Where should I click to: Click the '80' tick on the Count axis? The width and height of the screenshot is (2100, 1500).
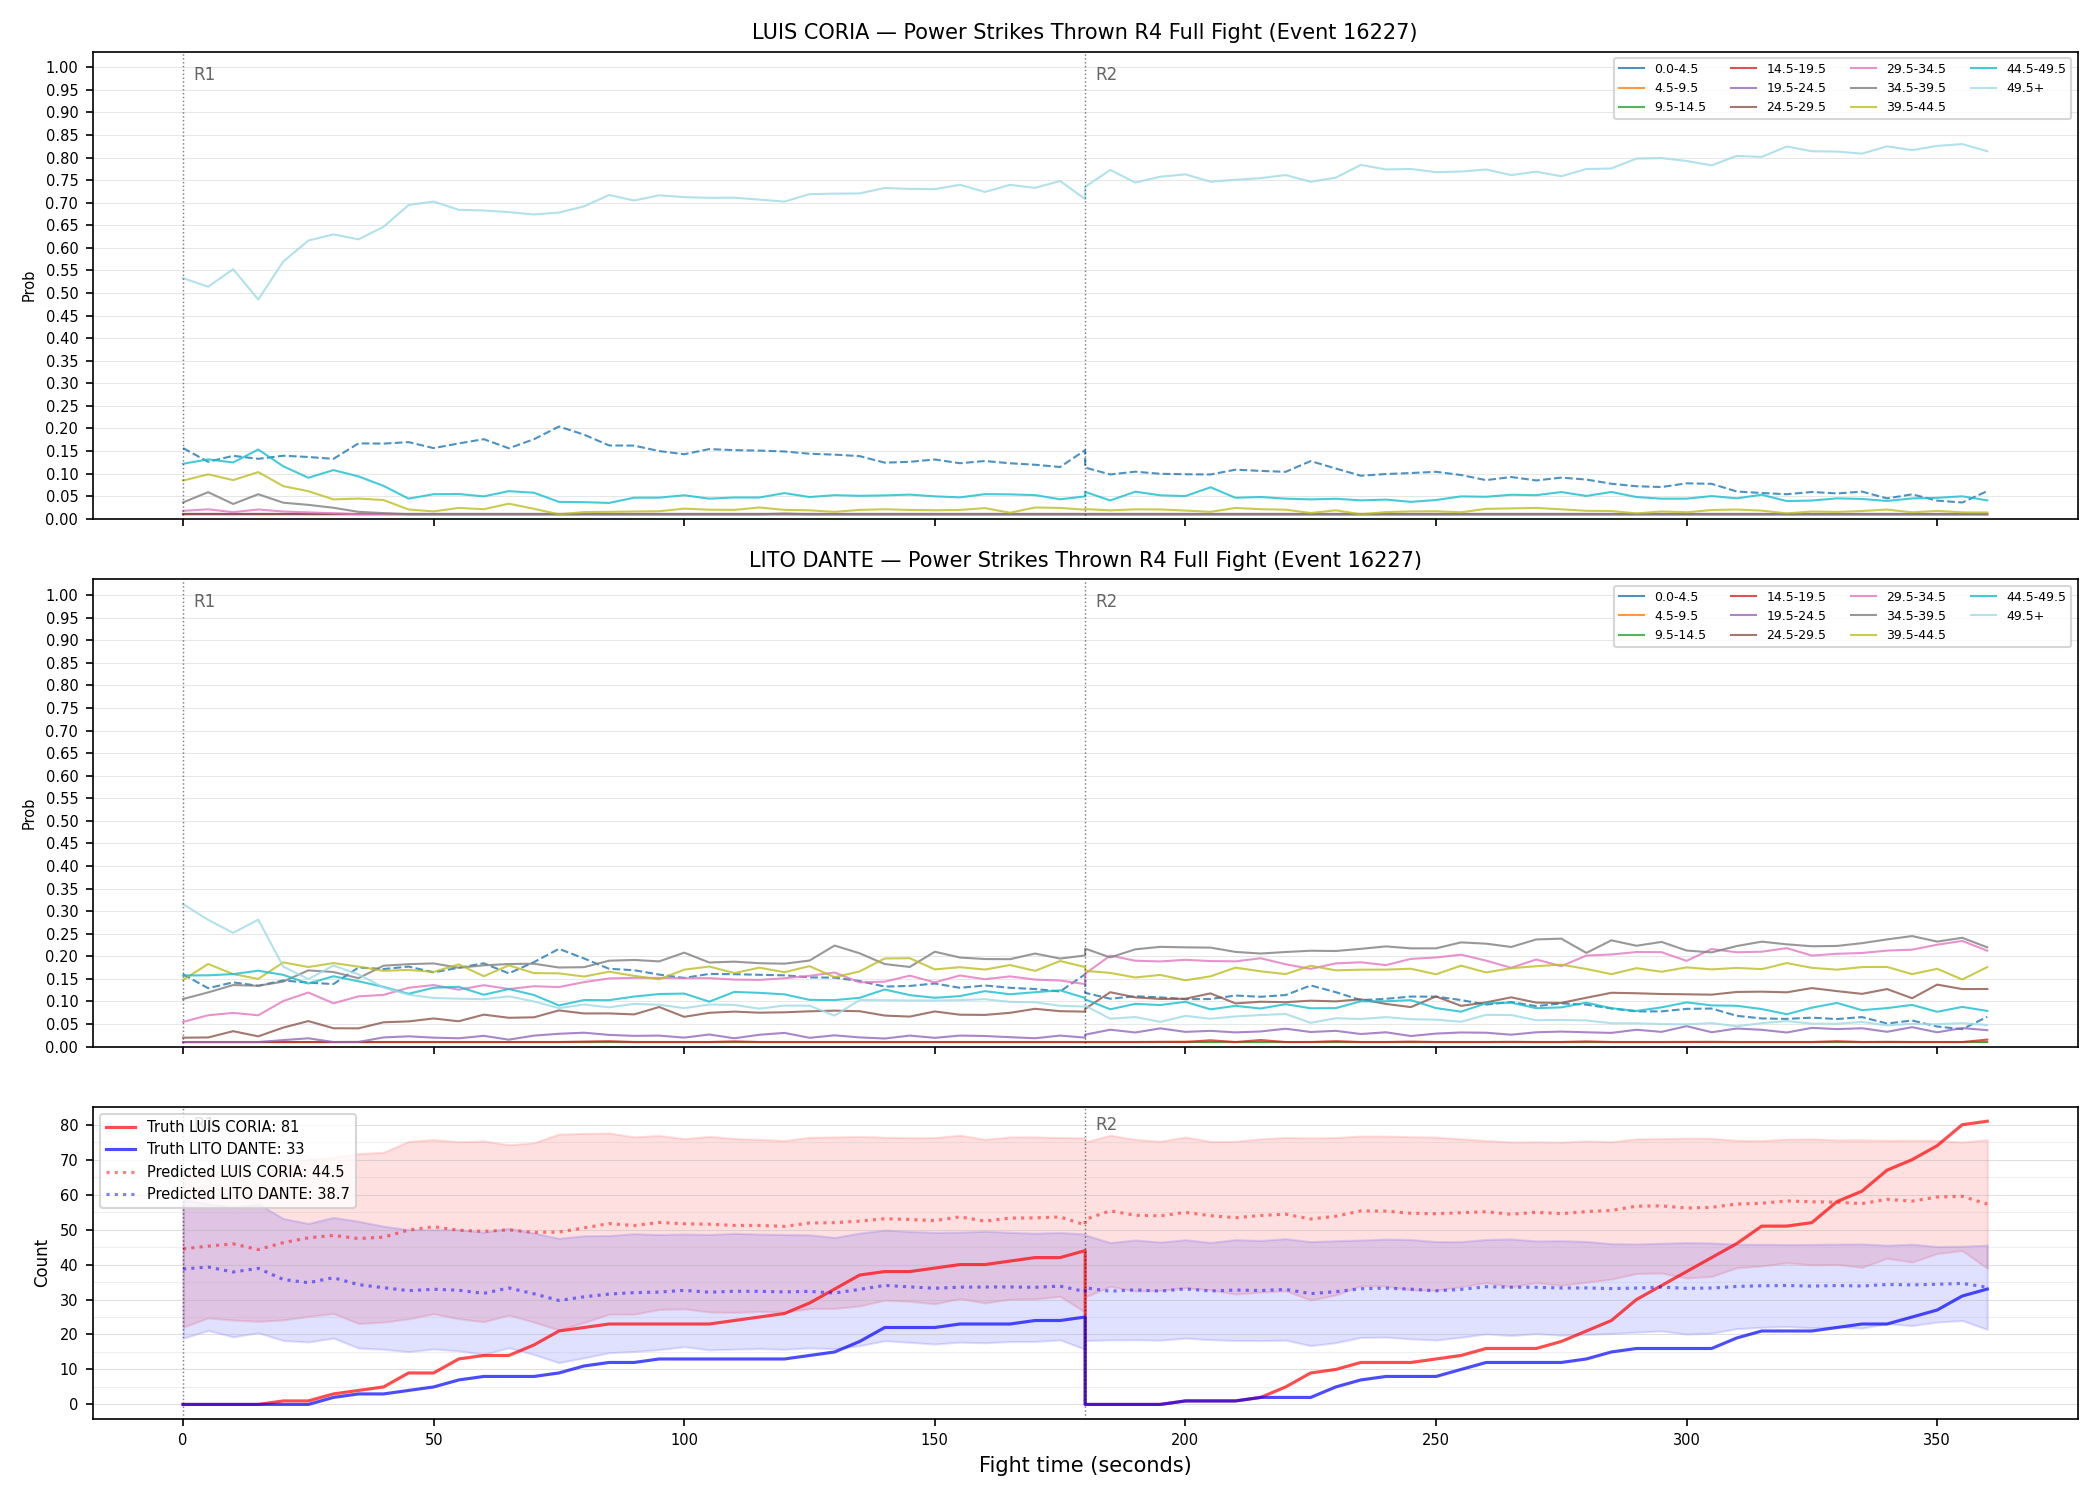69,1125
